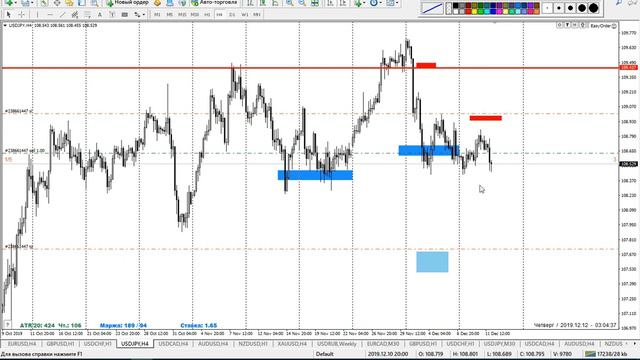Pick the horizontal line drawing tool
The width and height of the screenshot is (640, 360).
pyautogui.click(x=50, y=15)
